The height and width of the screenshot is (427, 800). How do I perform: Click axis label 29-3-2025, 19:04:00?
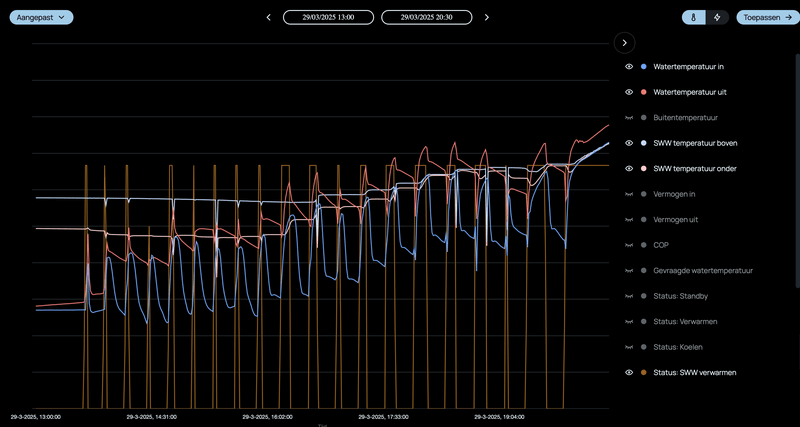499,417
